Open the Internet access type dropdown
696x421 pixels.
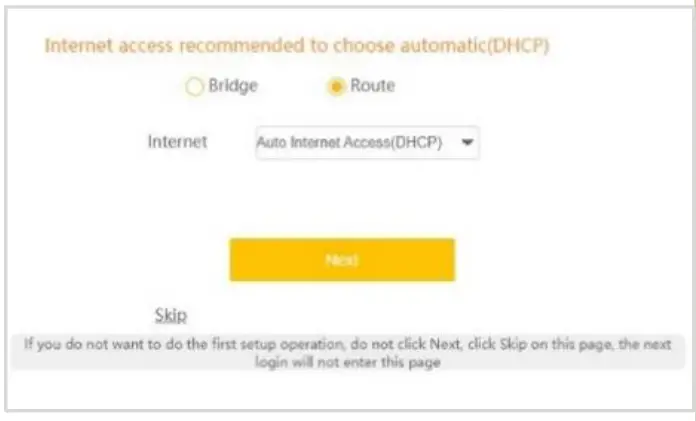pos(366,142)
